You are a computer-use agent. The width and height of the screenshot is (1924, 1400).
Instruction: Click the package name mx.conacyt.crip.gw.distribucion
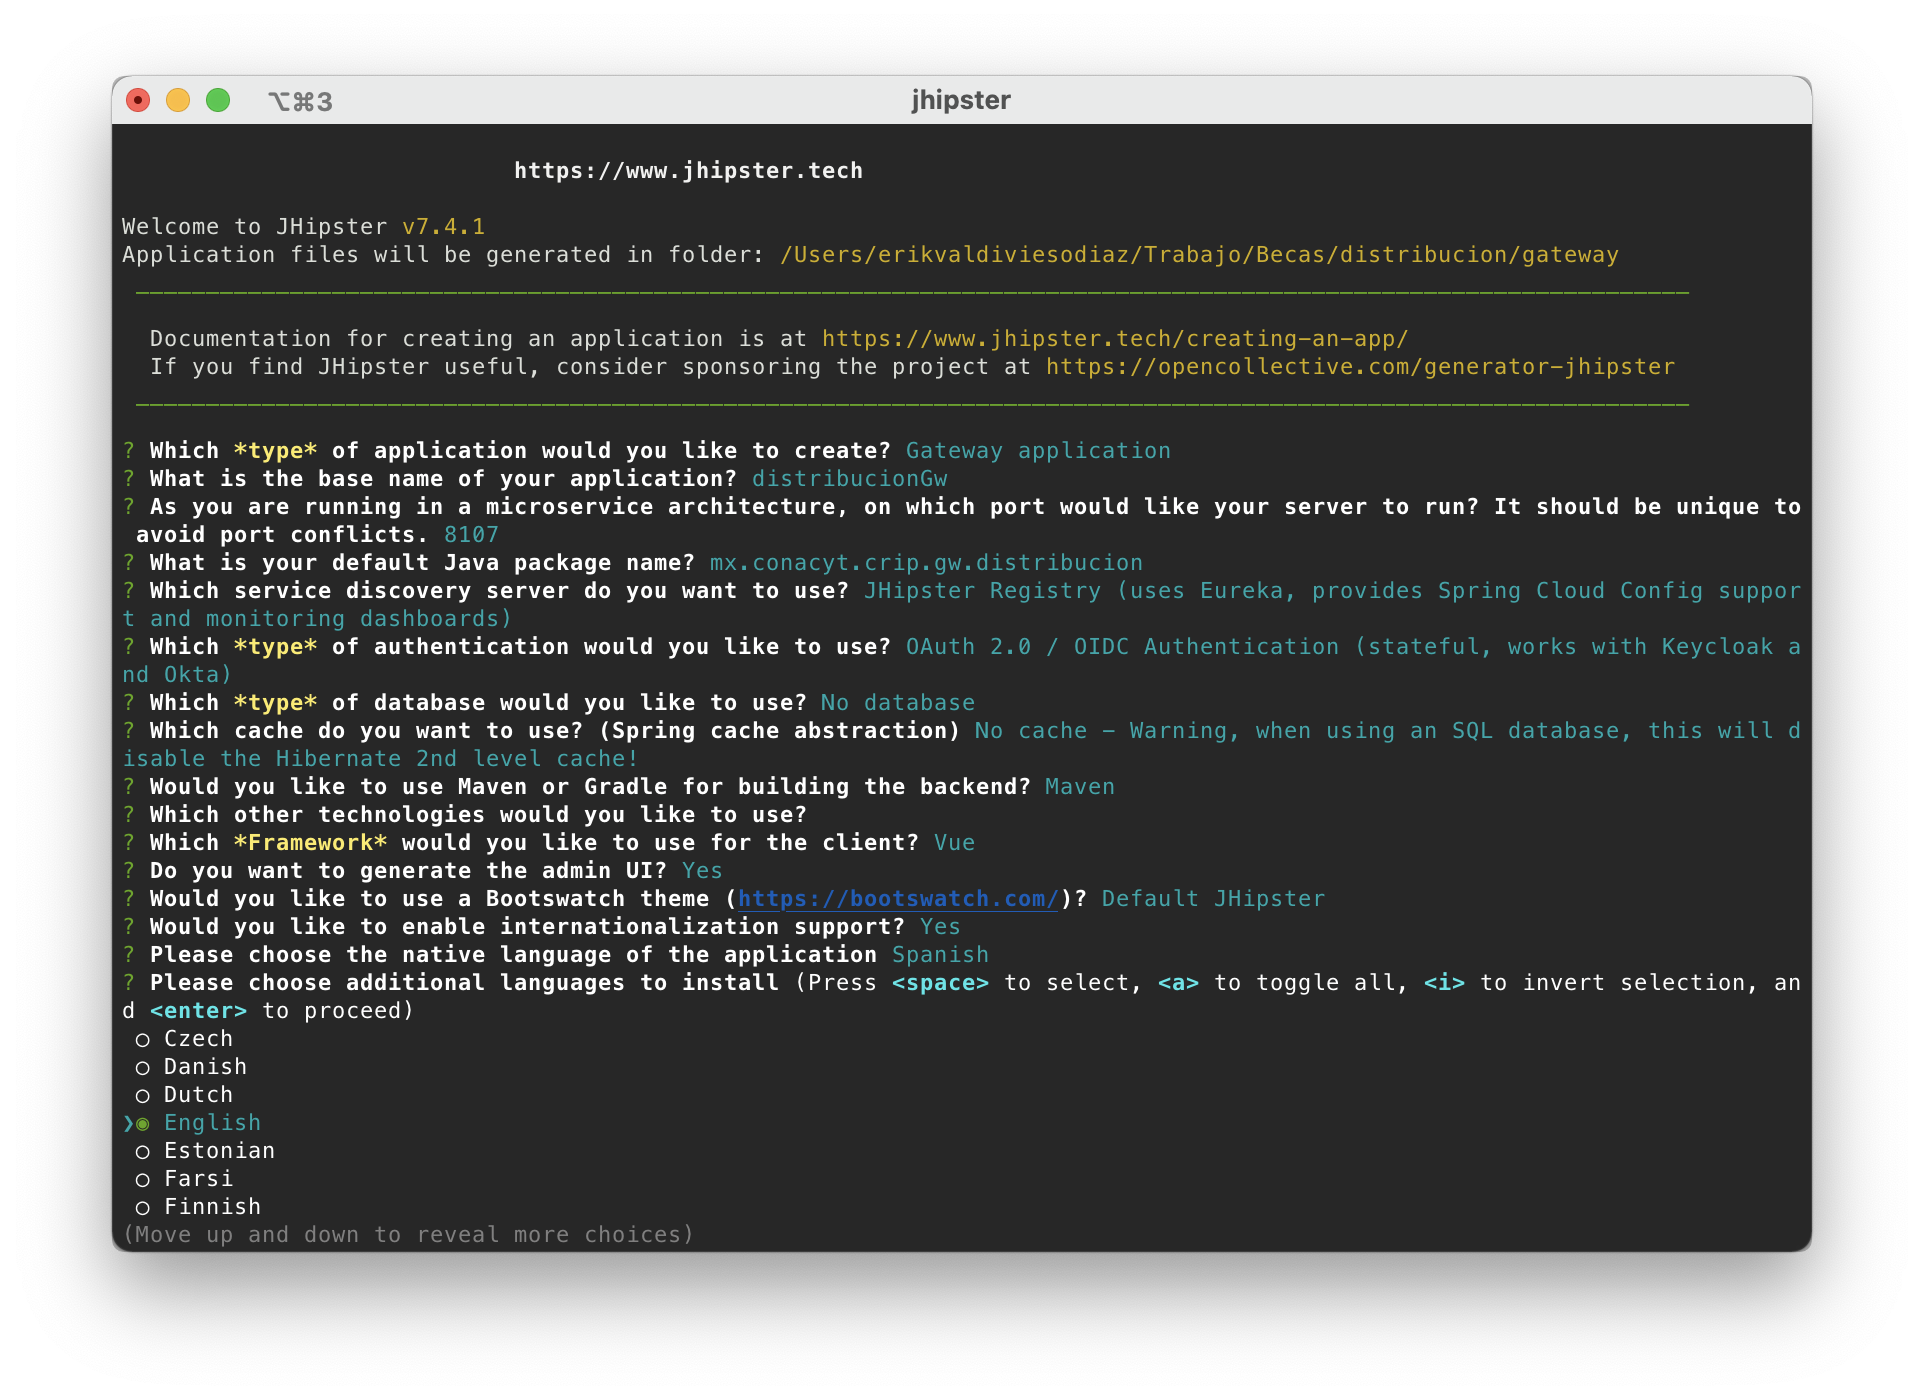(926, 563)
